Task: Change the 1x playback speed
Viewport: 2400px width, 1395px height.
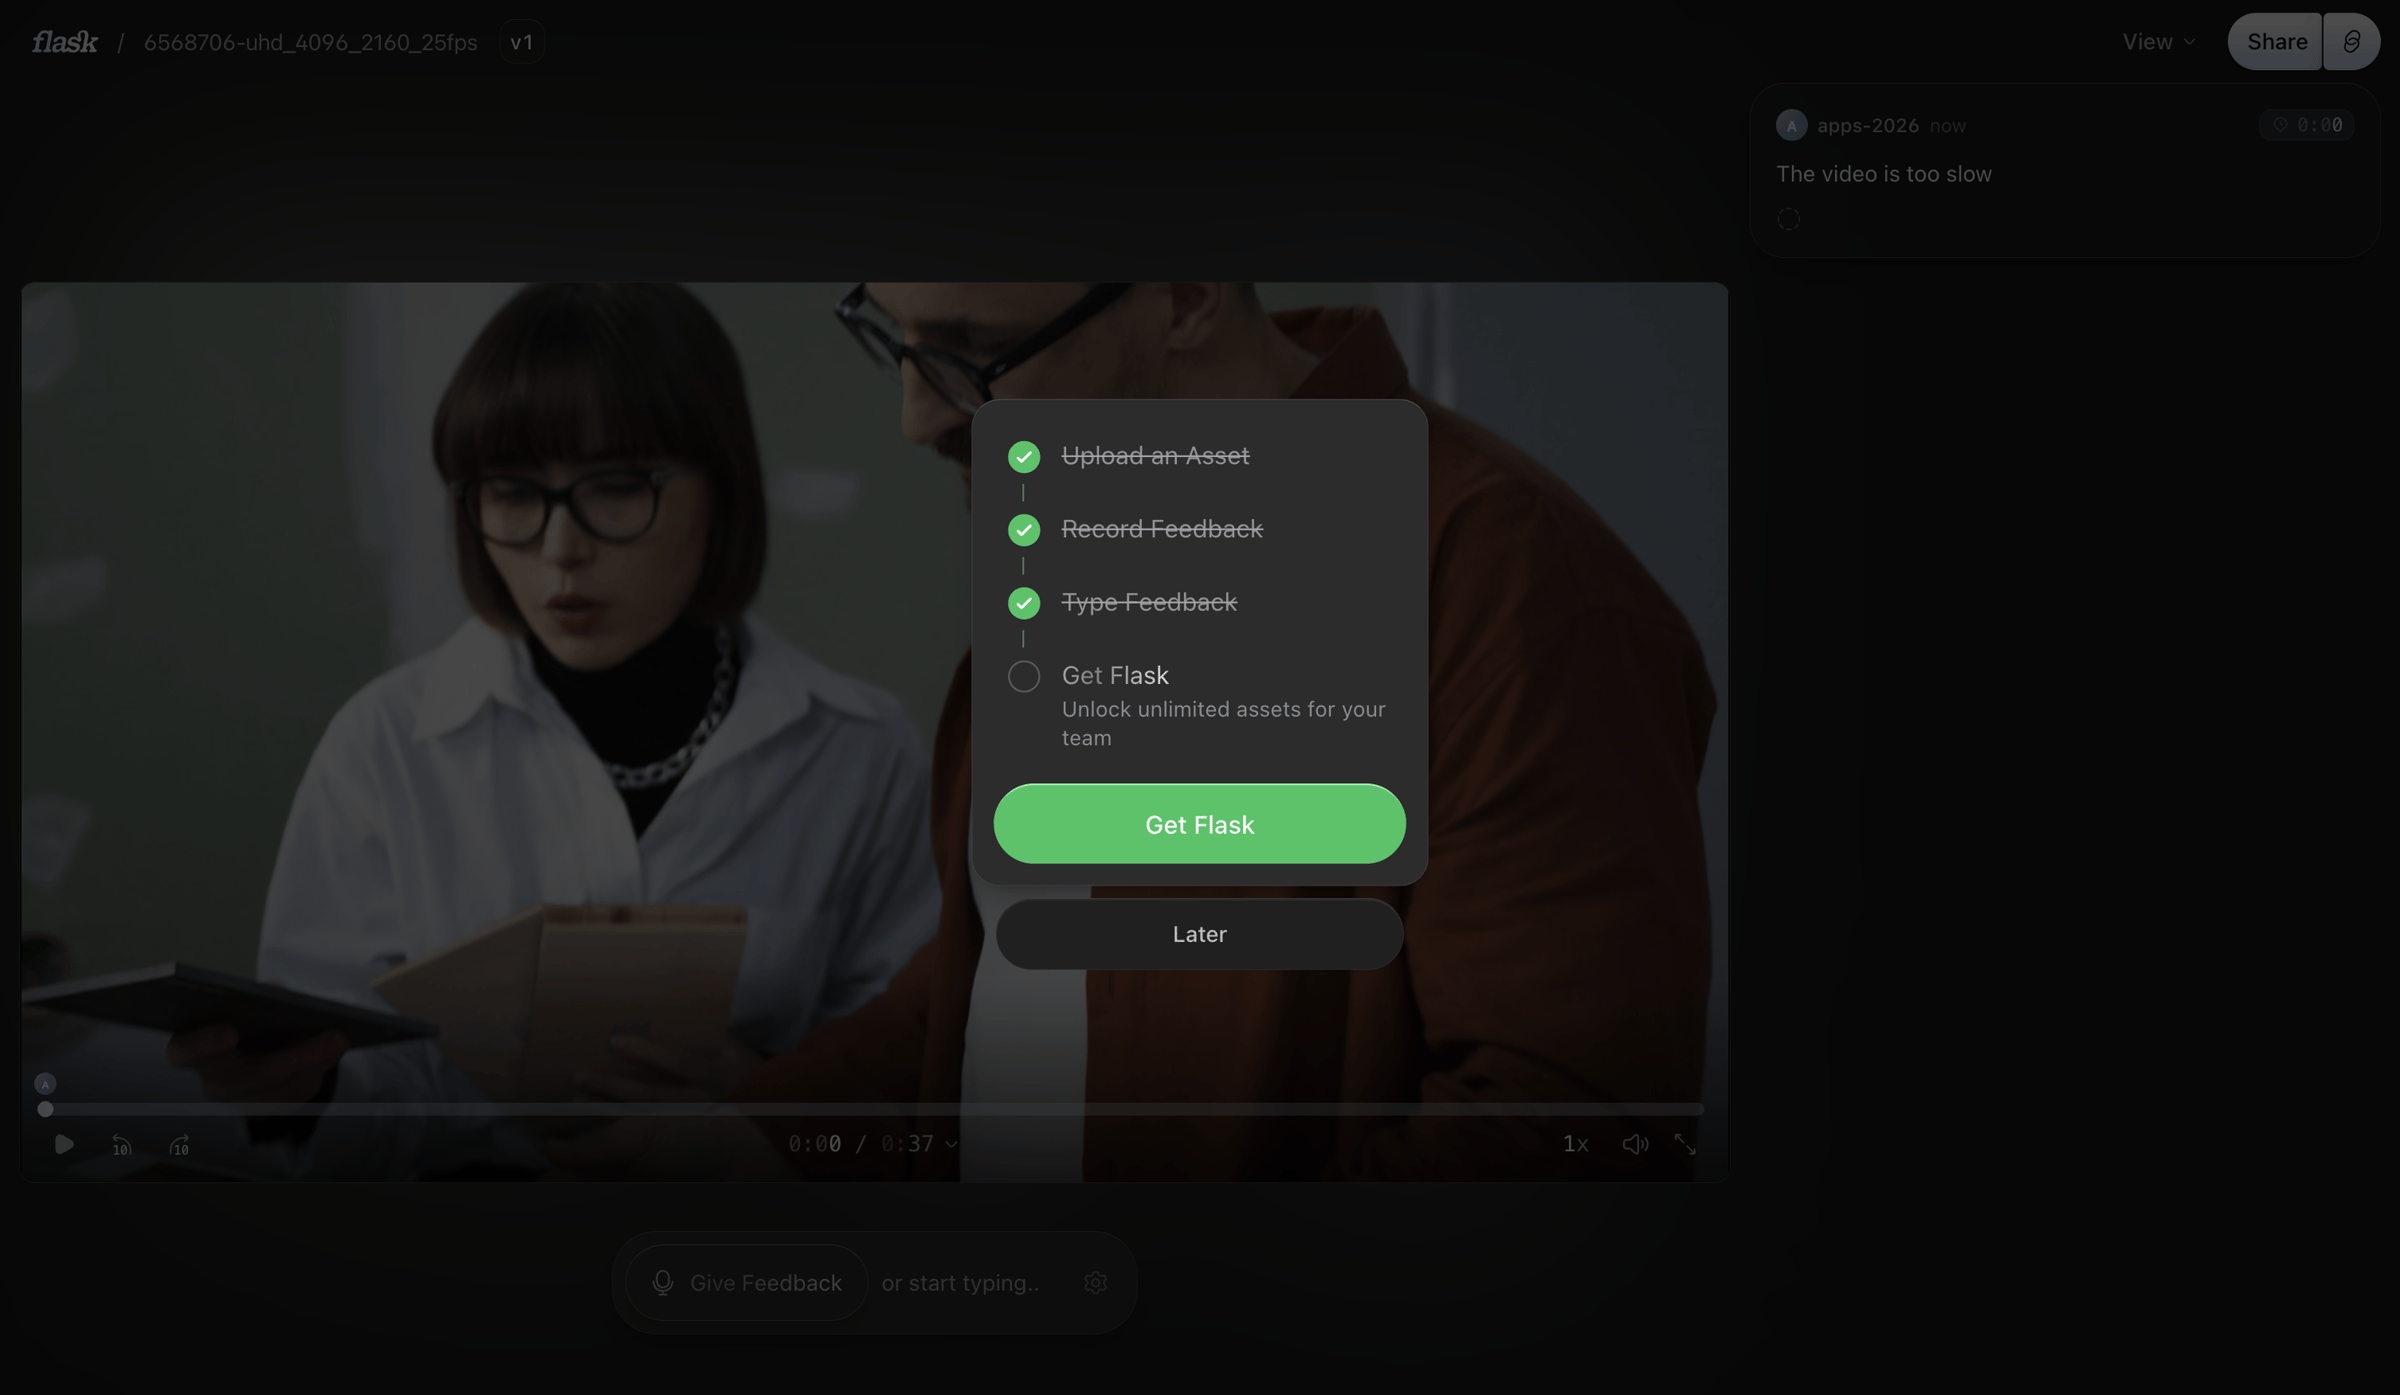Action: pyautogui.click(x=1575, y=1144)
